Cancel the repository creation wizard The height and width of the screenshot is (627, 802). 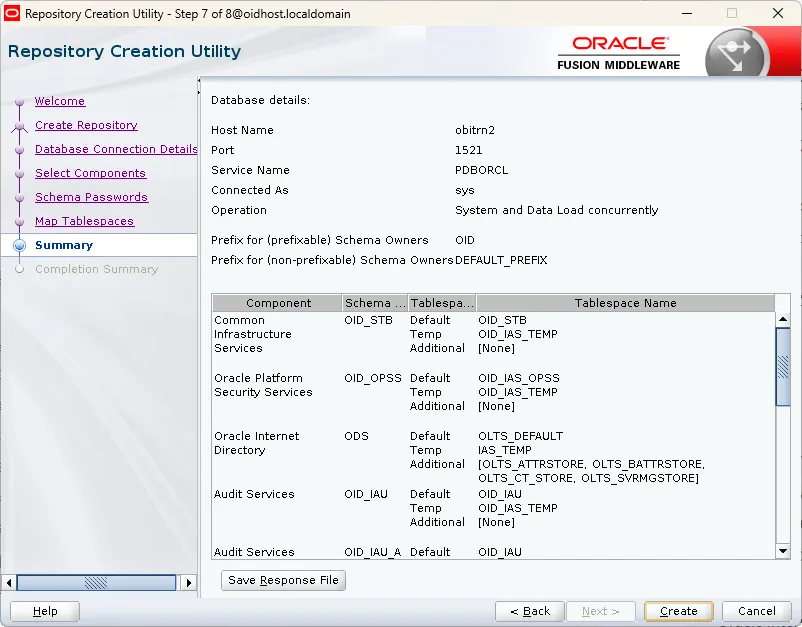(x=756, y=611)
